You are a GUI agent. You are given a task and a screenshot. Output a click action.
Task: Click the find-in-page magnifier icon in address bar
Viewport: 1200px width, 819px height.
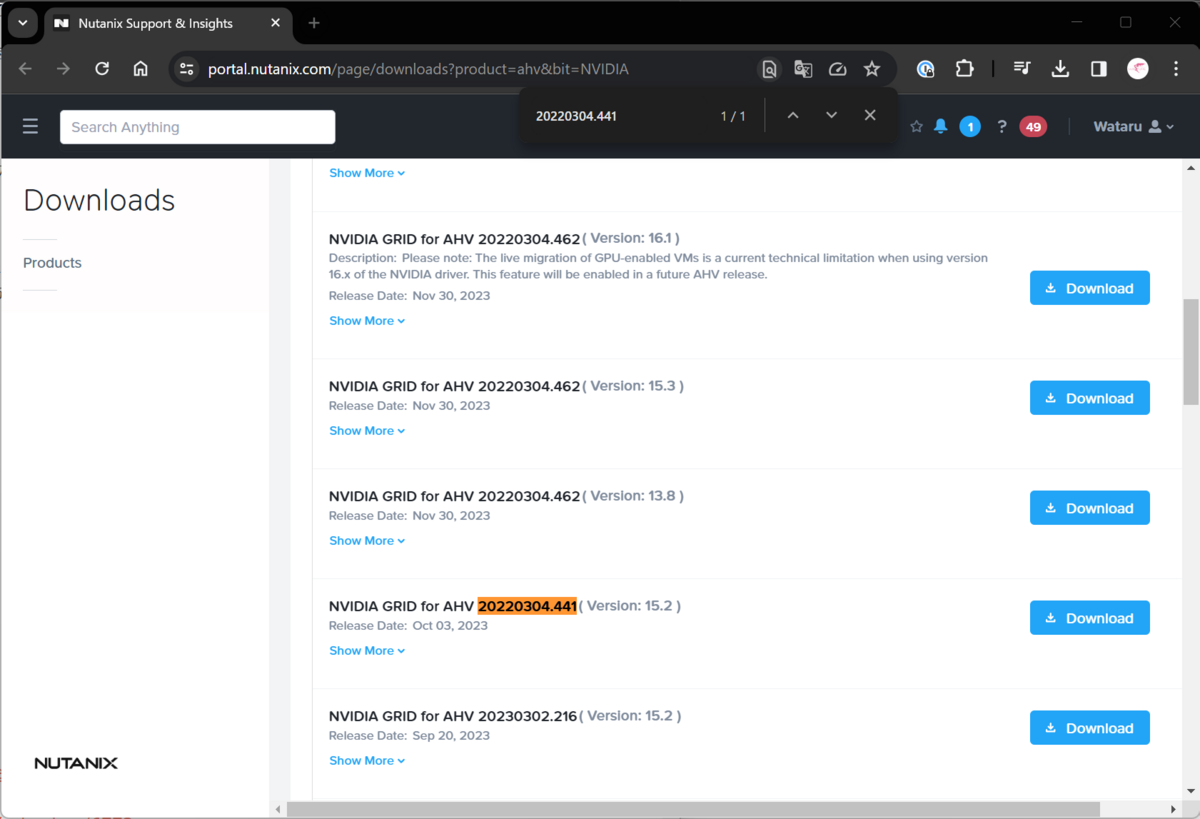point(769,69)
